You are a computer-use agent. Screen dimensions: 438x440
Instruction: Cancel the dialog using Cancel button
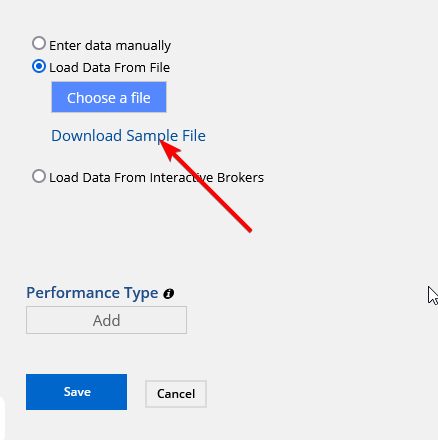click(176, 394)
